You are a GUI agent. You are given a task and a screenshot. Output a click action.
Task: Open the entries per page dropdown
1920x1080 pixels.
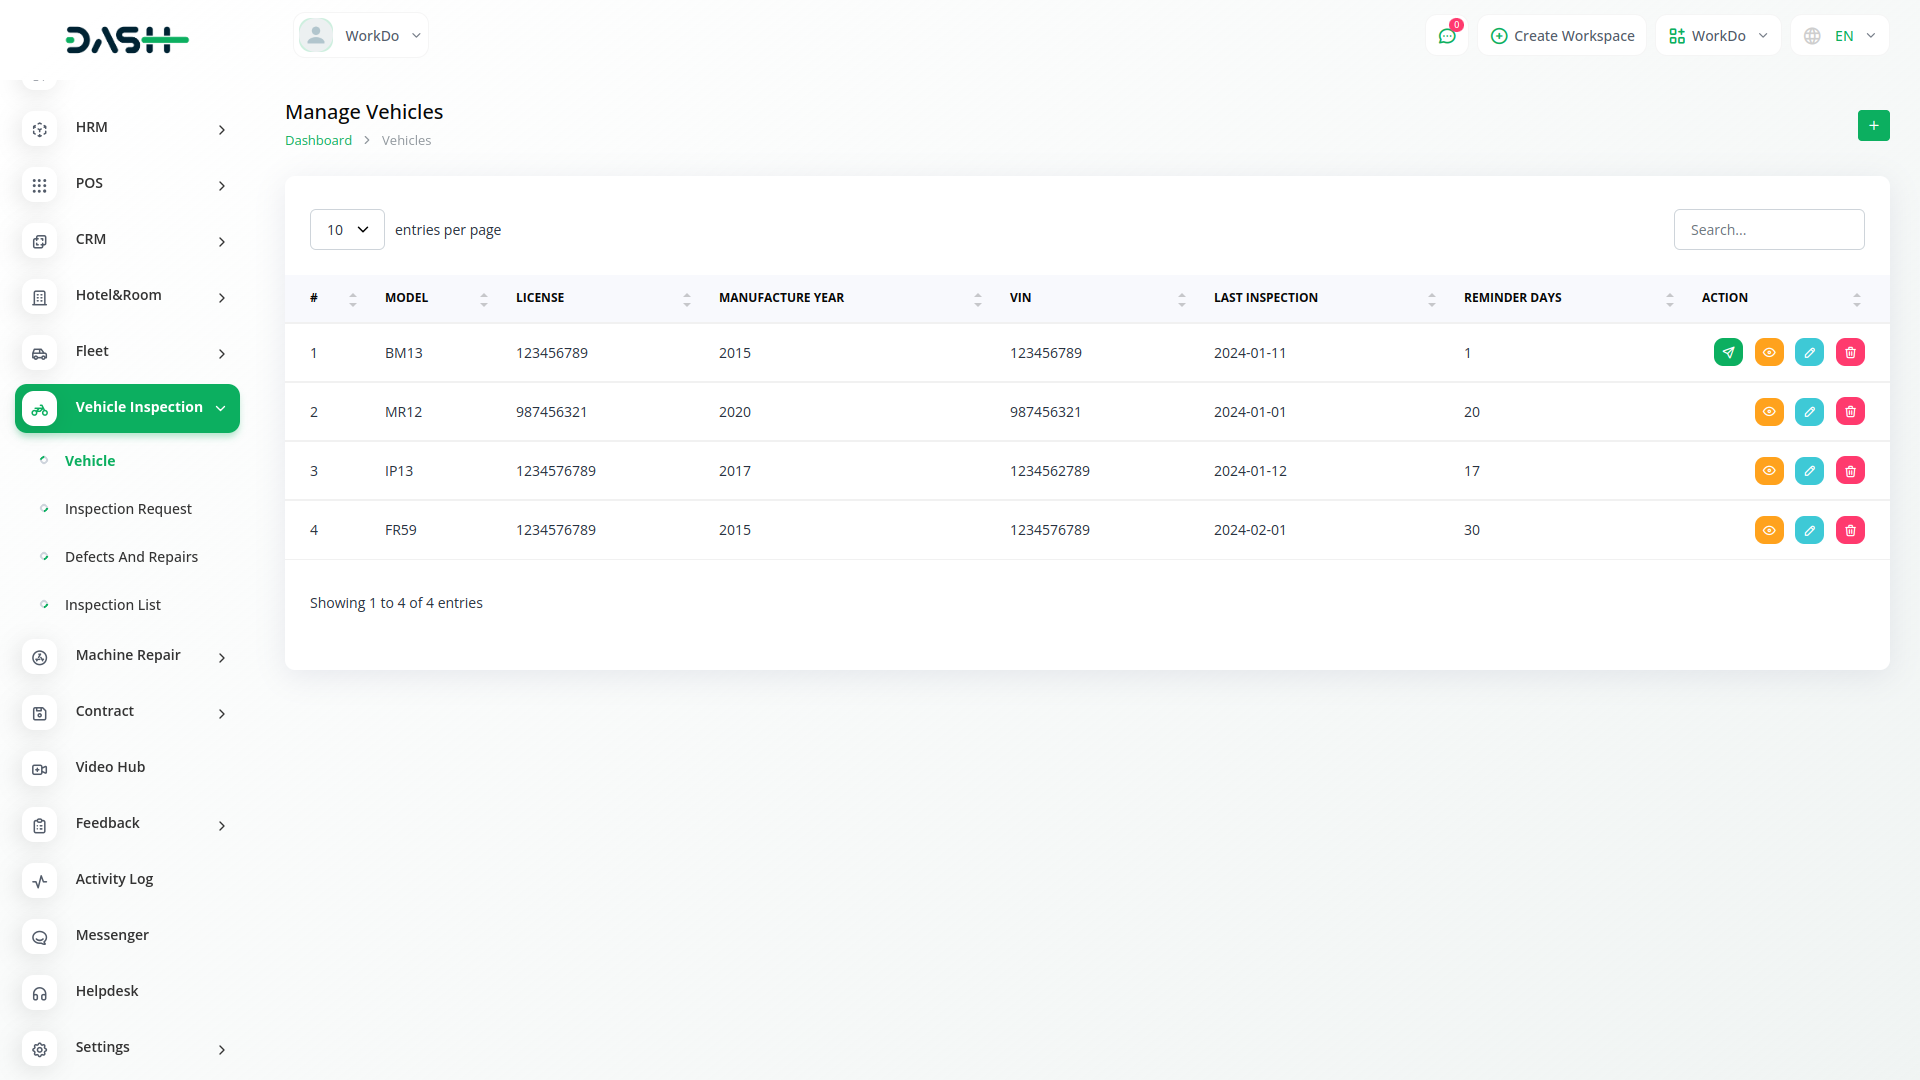click(x=347, y=230)
